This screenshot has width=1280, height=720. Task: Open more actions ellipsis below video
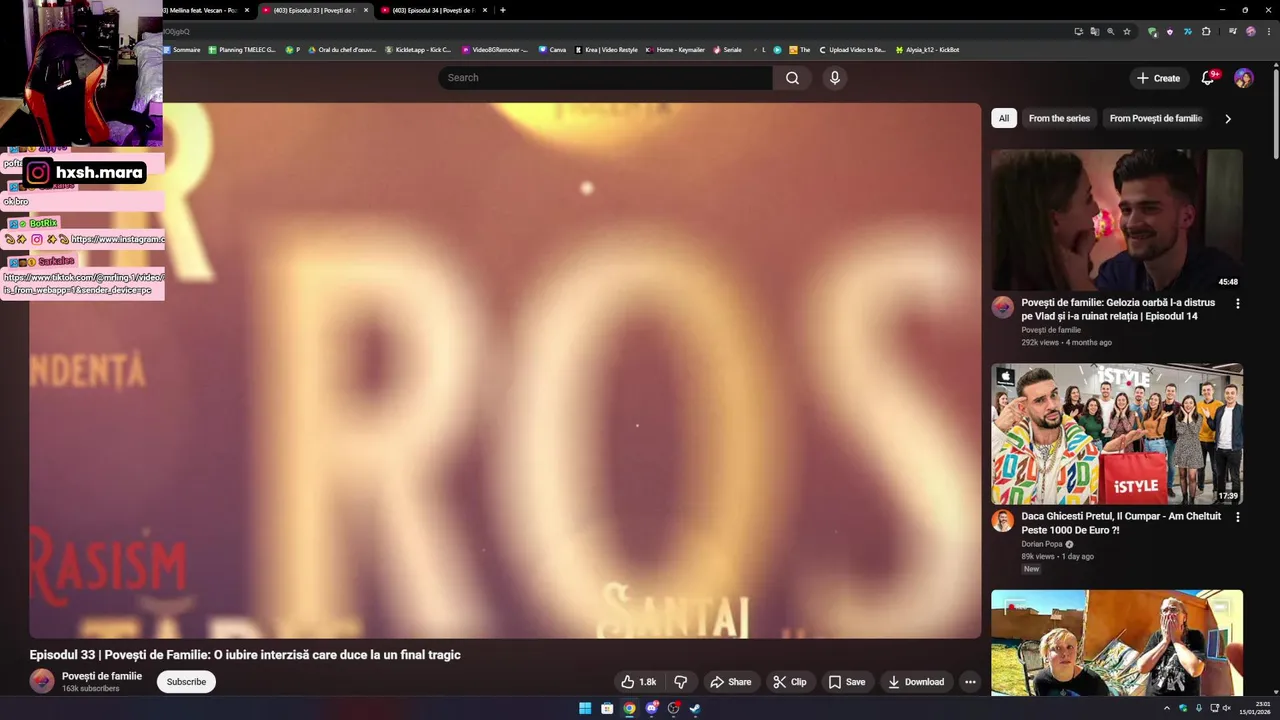pyautogui.click(x=970, y=682)
